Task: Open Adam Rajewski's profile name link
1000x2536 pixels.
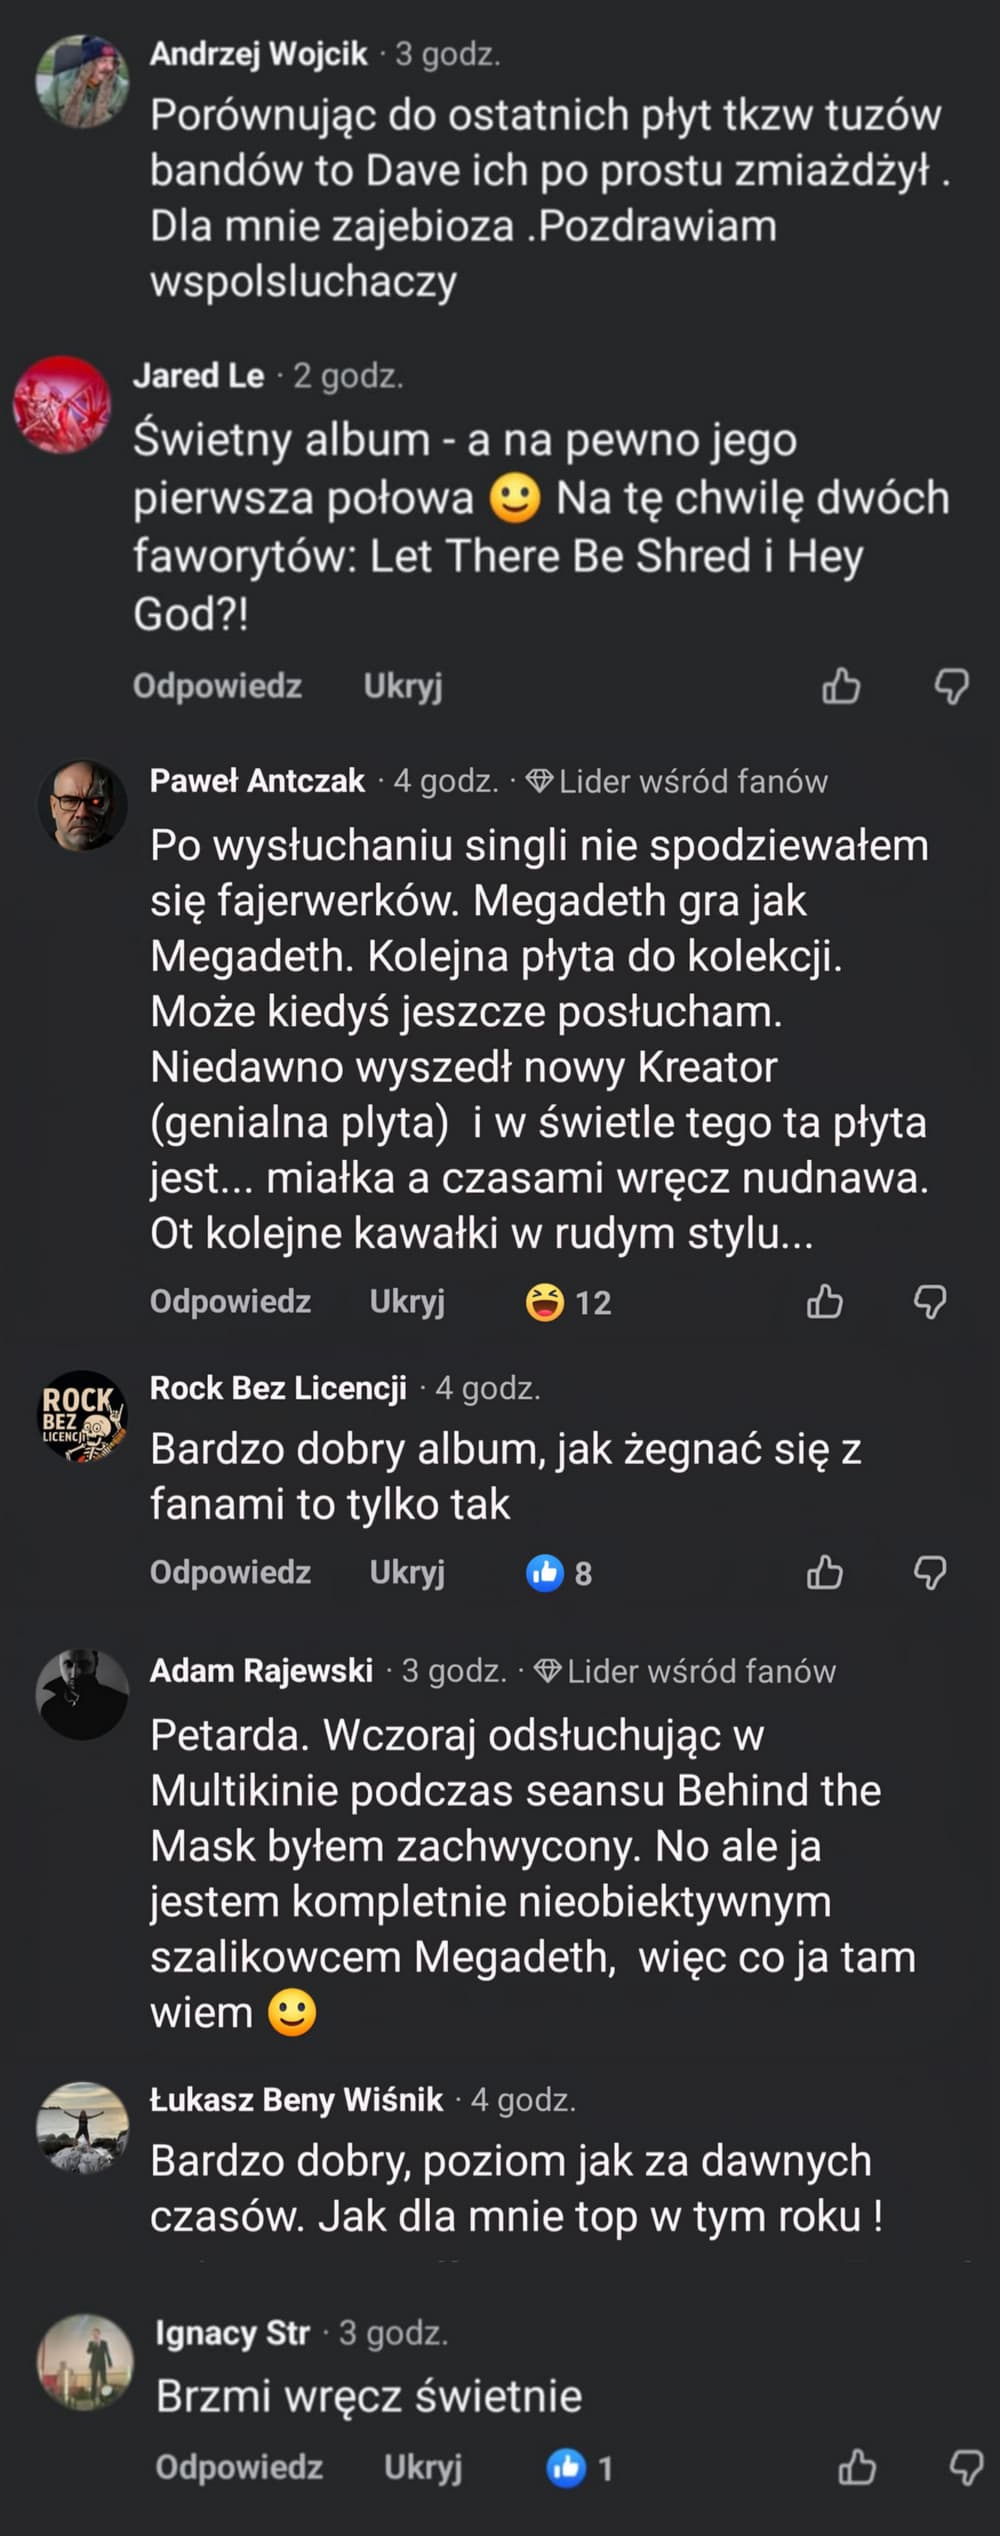Action: 261,1670
